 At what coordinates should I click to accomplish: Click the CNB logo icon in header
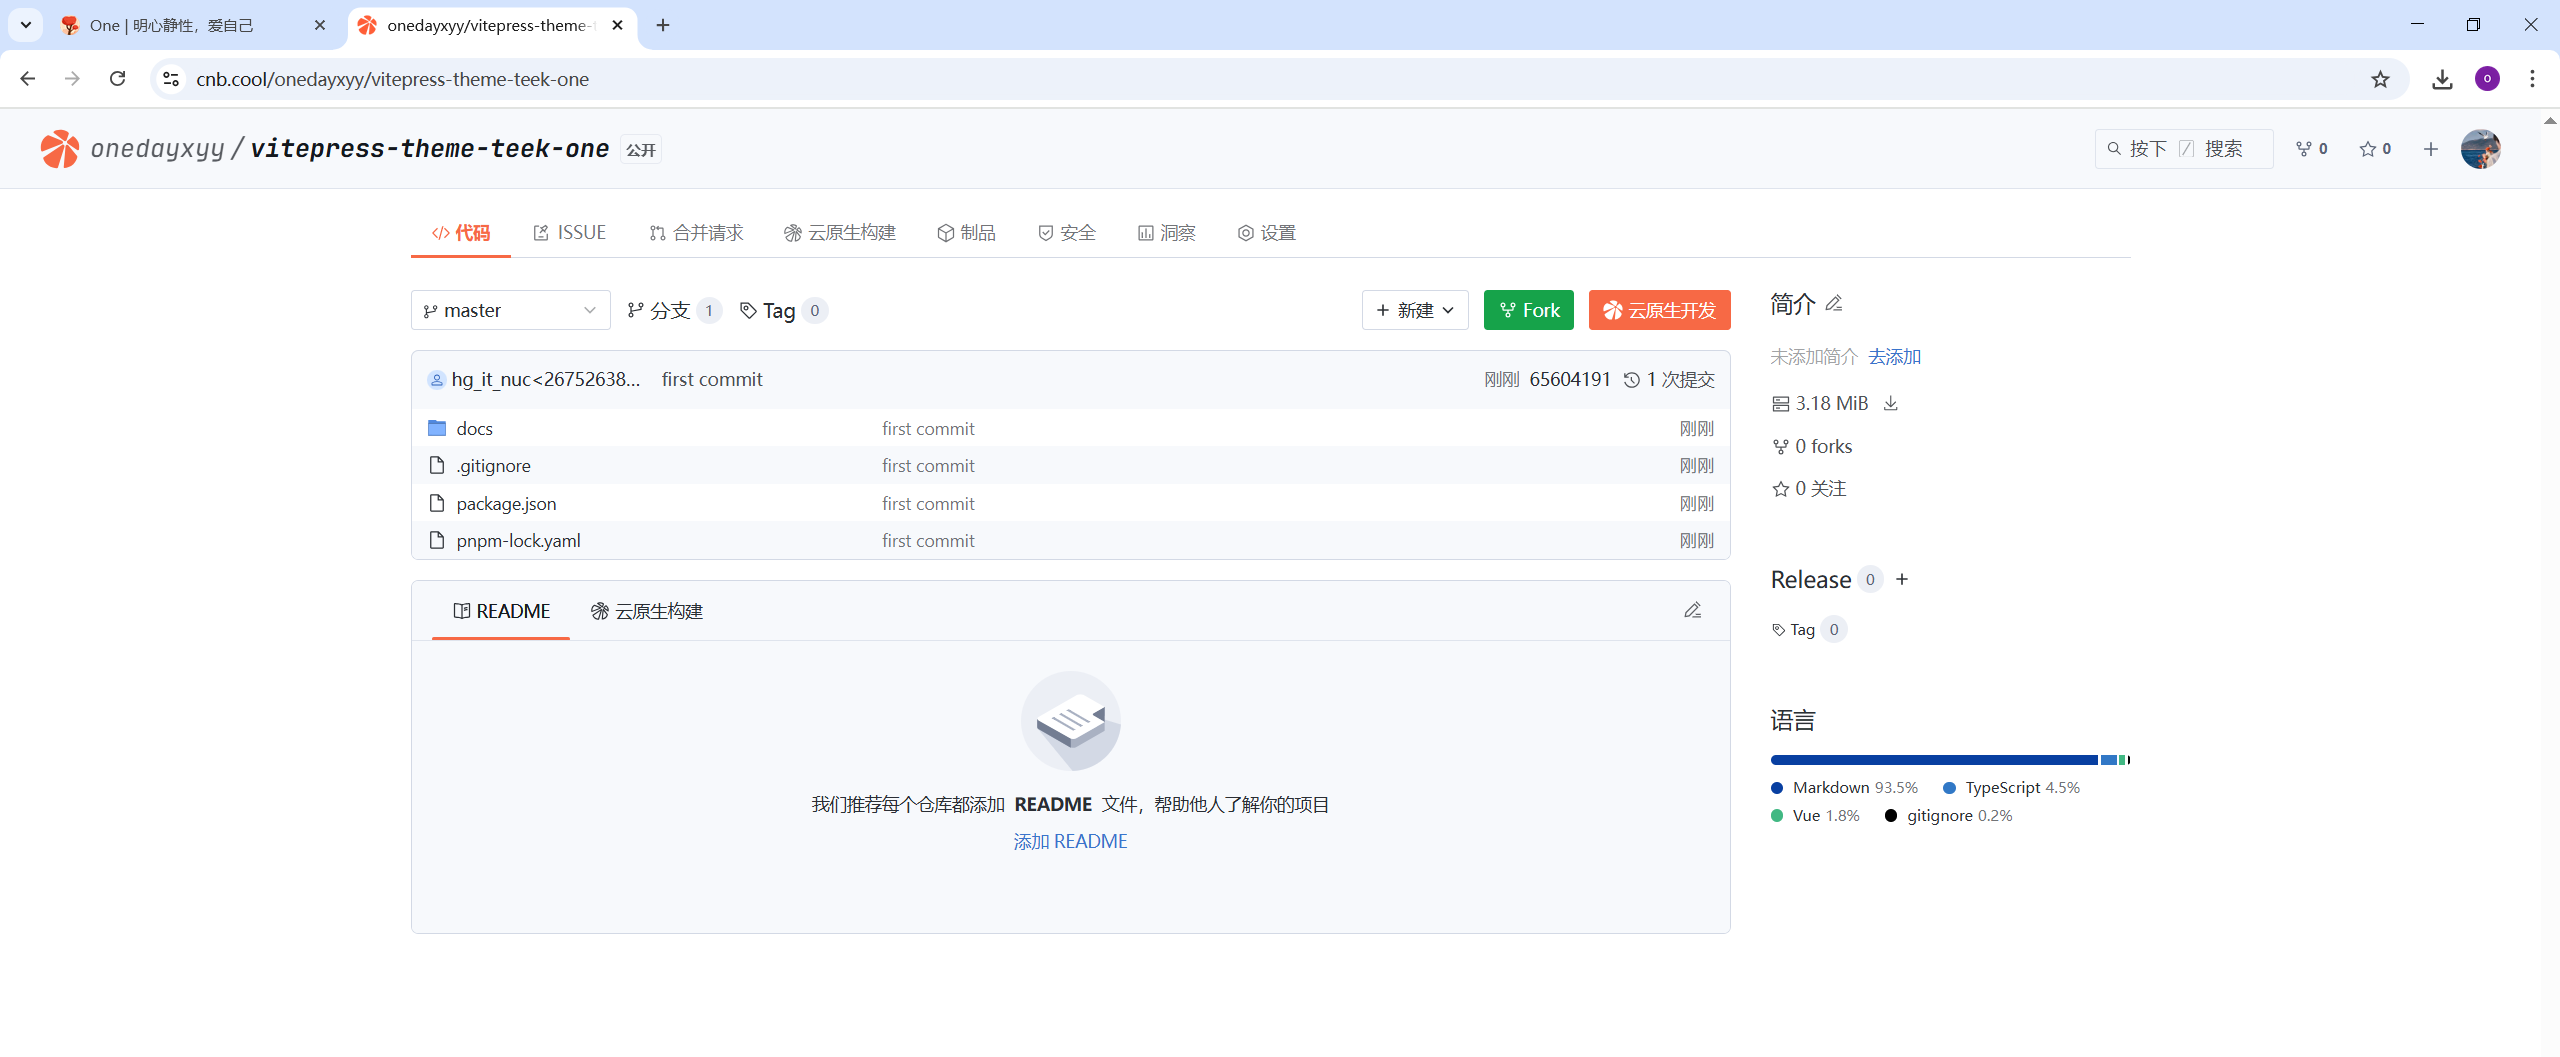(x=59, y=149)
